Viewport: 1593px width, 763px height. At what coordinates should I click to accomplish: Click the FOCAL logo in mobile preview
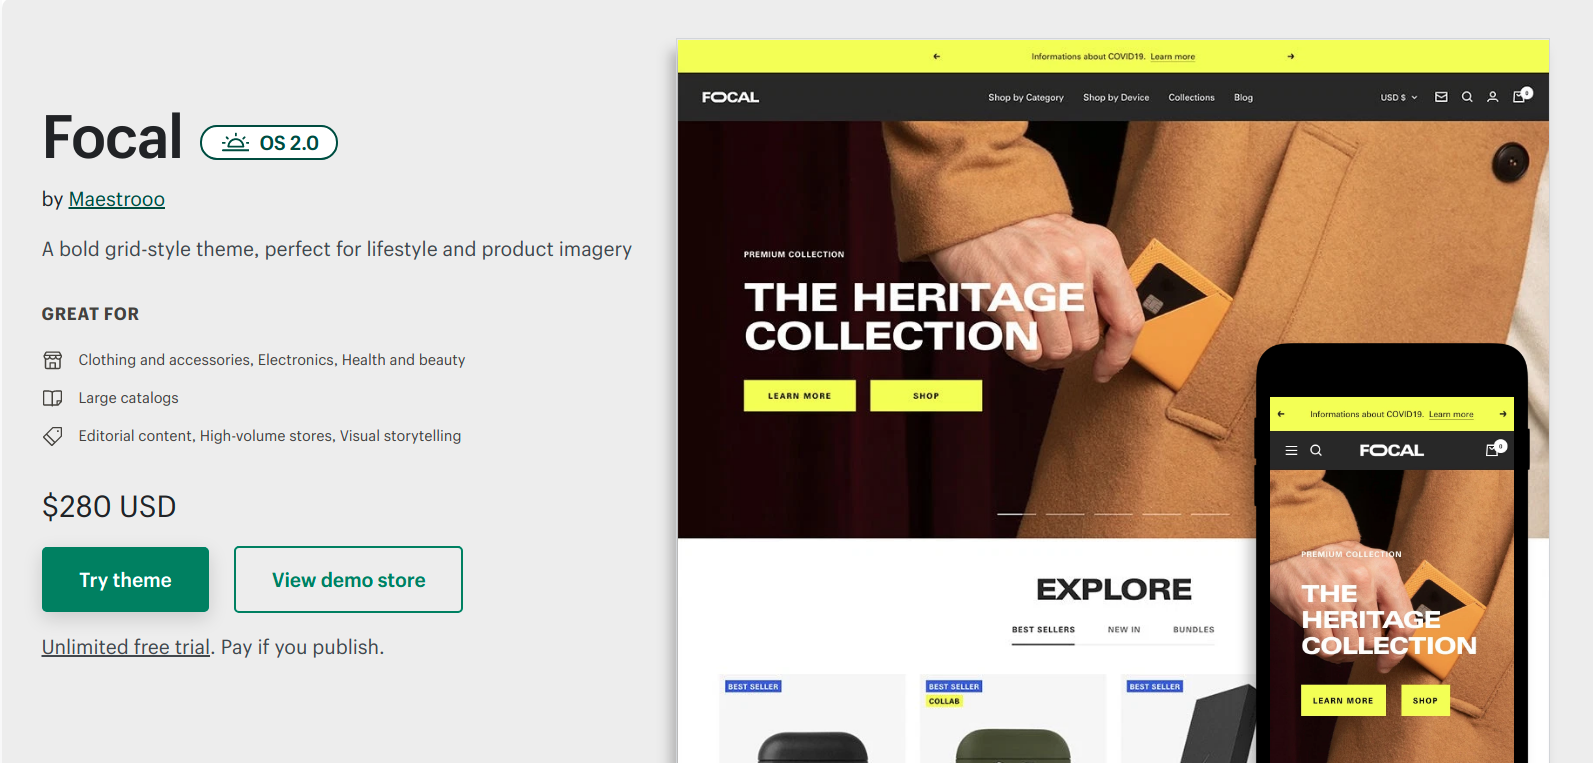[x=1391, y=451]
